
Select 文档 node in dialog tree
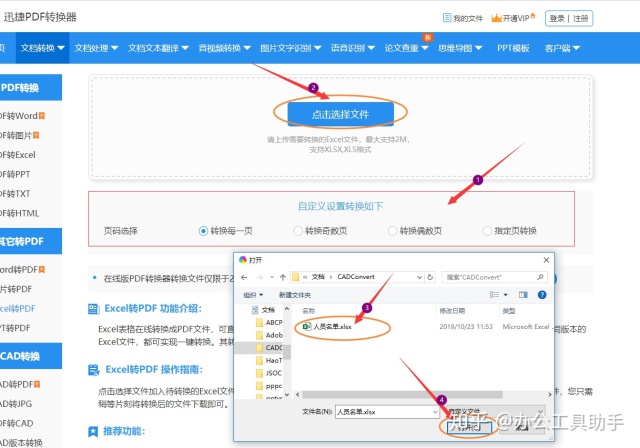[264, 310]
